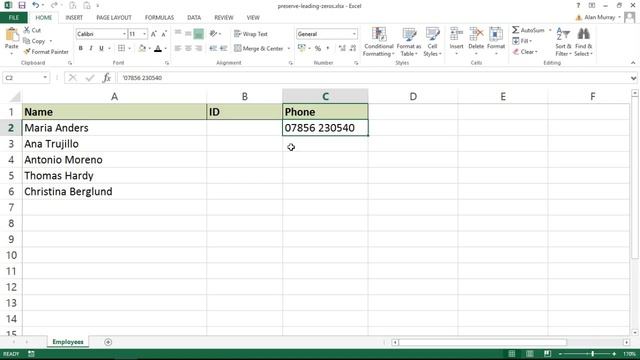Click the Orientation text angle icon
The image size is (640, 360).
tap(213, 33)
